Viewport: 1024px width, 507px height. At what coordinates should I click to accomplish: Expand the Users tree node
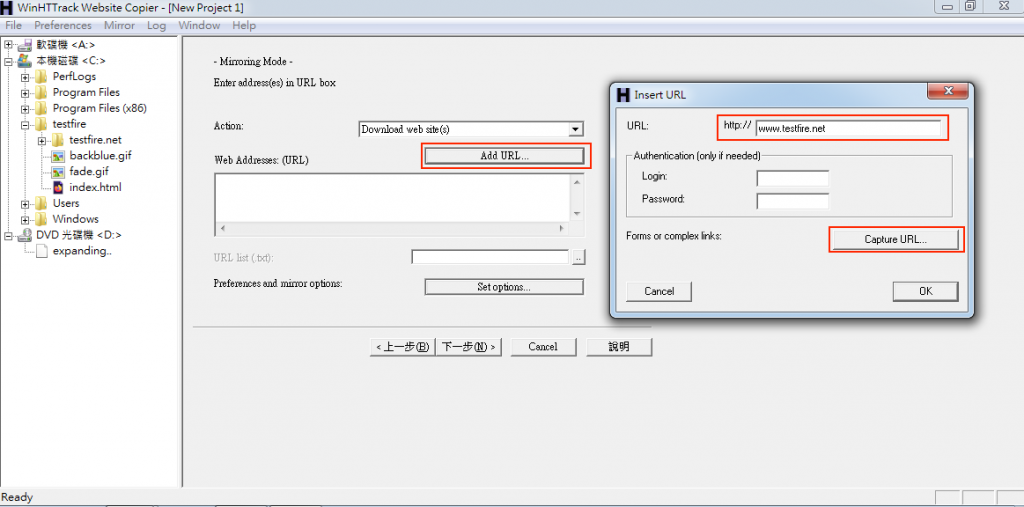[25, 204]
